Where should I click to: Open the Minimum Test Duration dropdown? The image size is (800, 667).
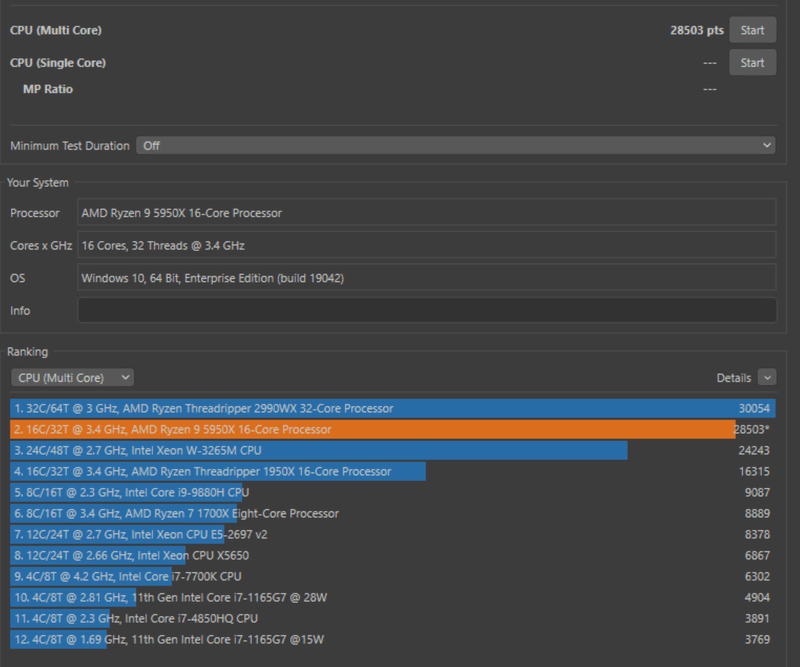(x=456, y=145)
